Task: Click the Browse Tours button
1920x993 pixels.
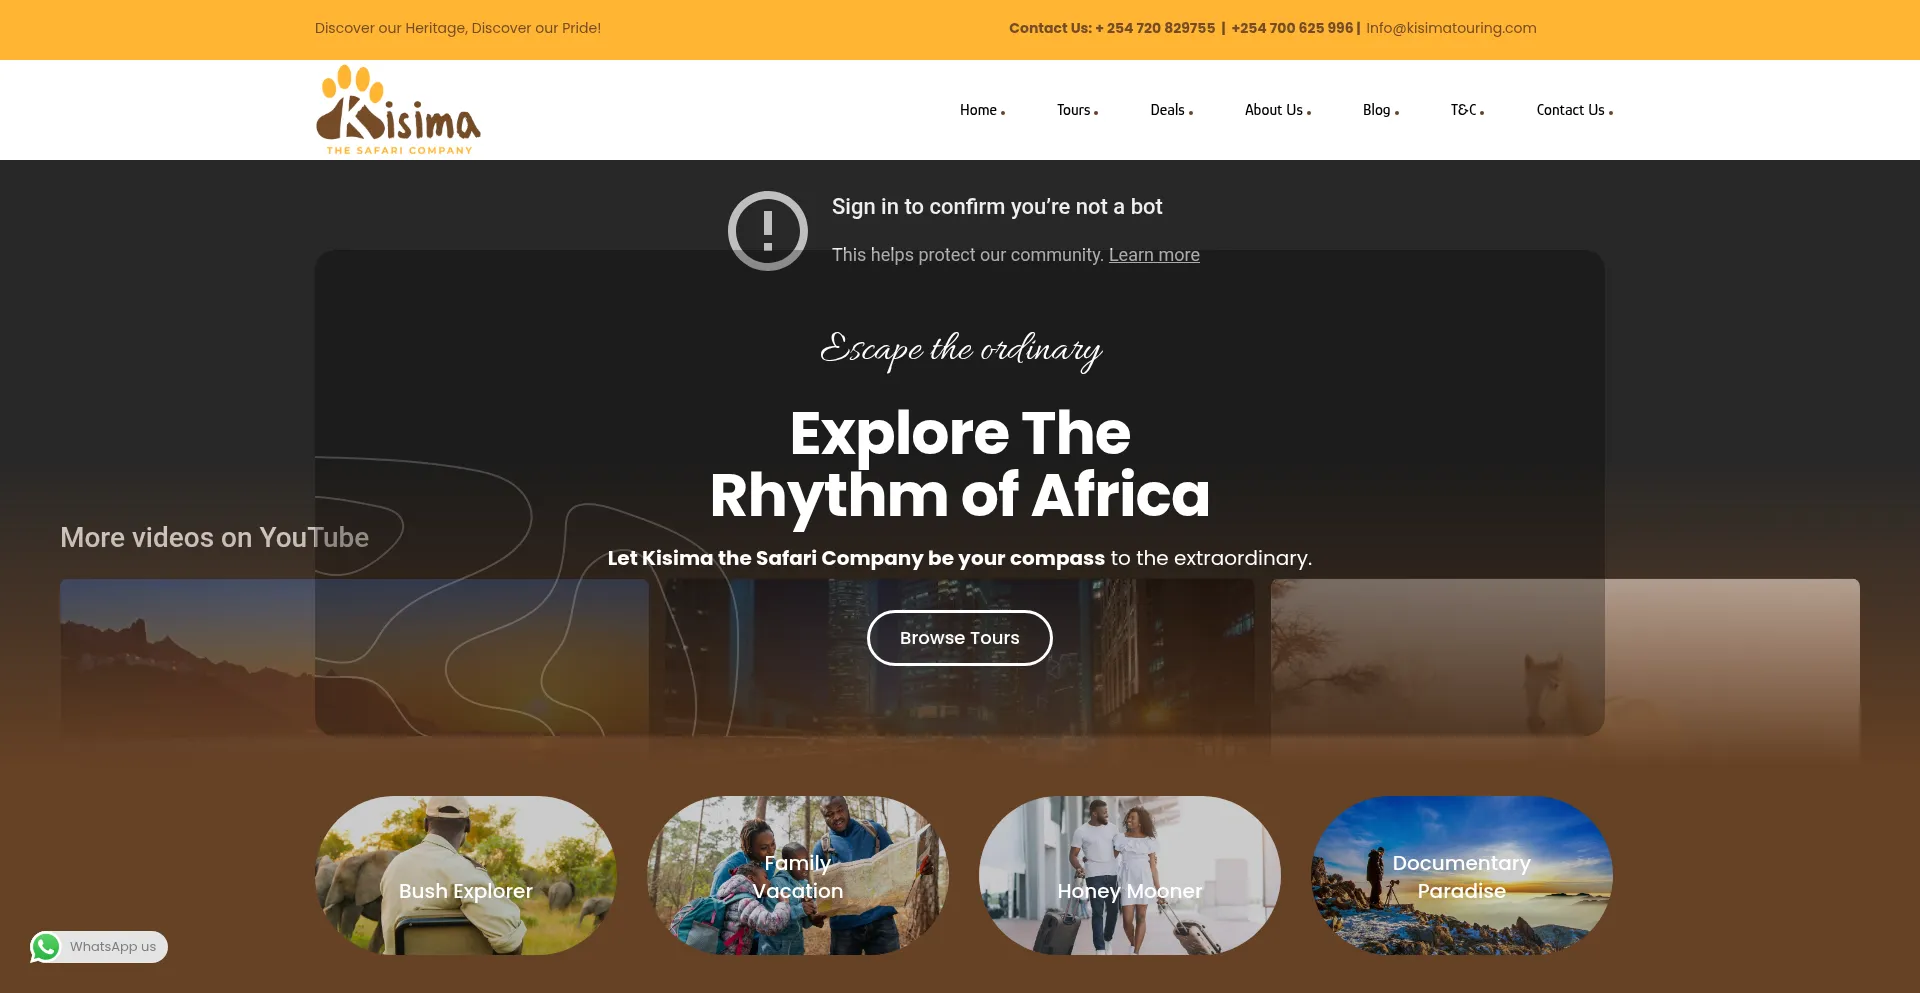Action: point(959,638)
